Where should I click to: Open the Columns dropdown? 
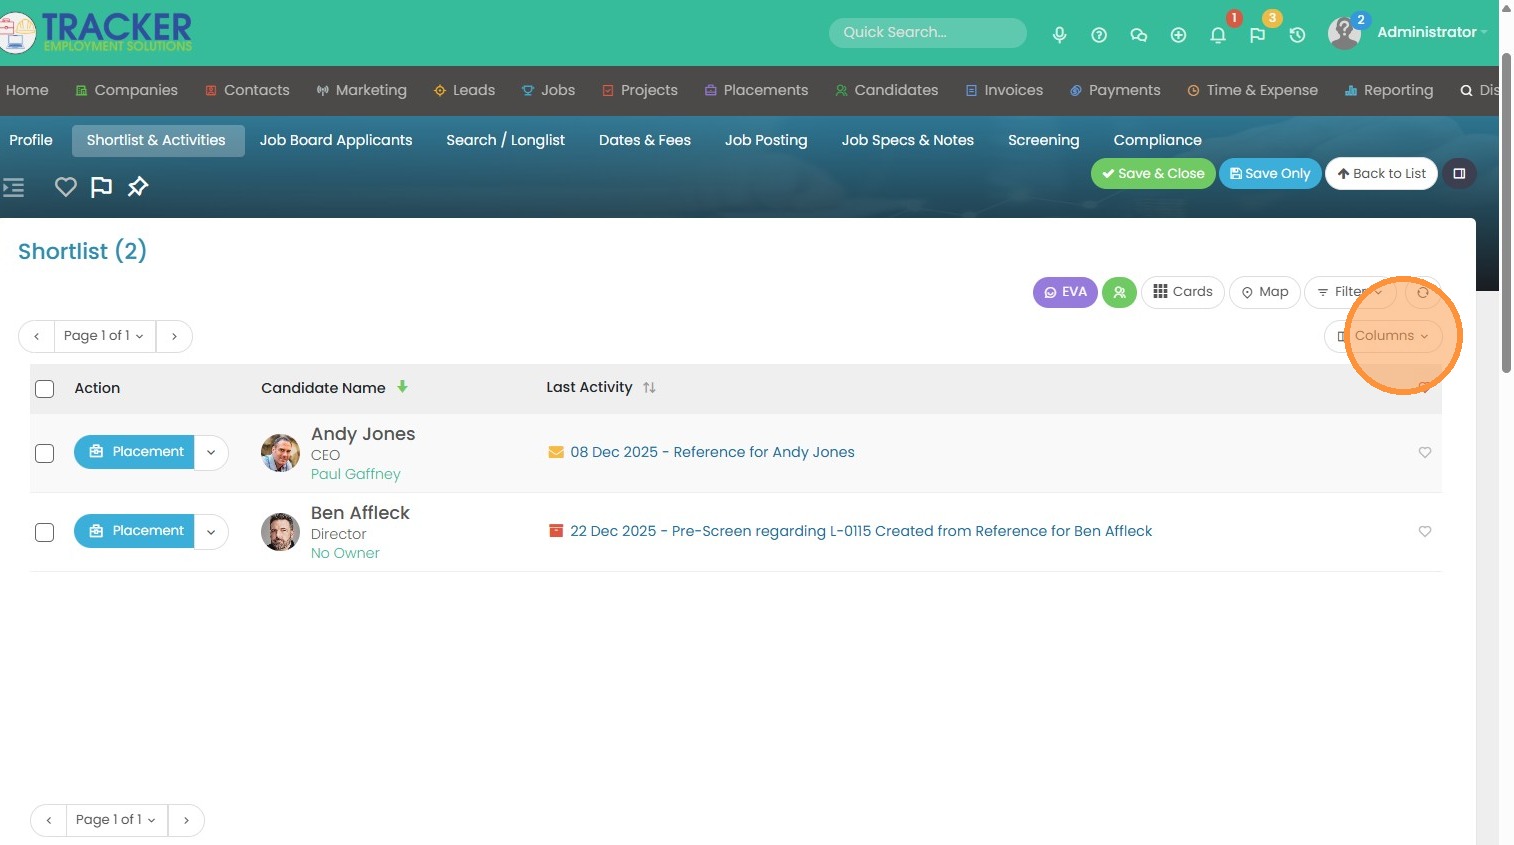coord(1383,336)
